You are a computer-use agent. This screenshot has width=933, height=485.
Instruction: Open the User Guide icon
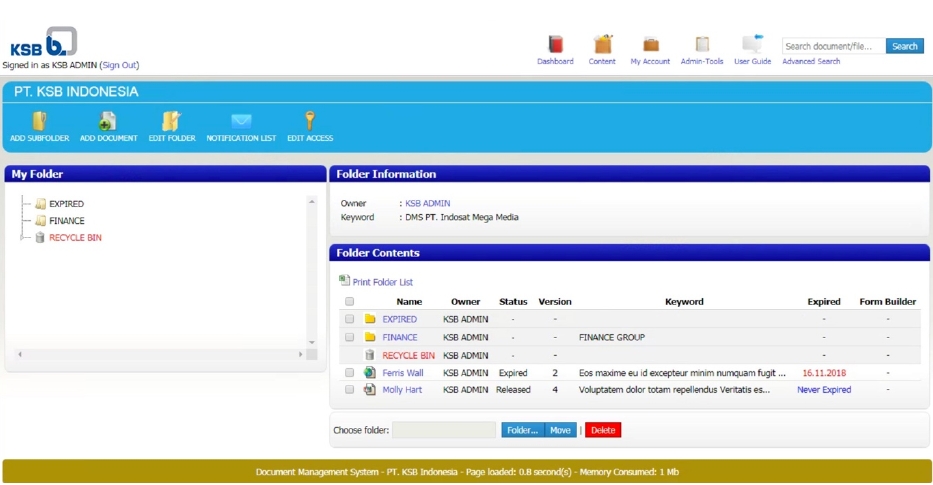pyautogui.click(x=752, y=45)
